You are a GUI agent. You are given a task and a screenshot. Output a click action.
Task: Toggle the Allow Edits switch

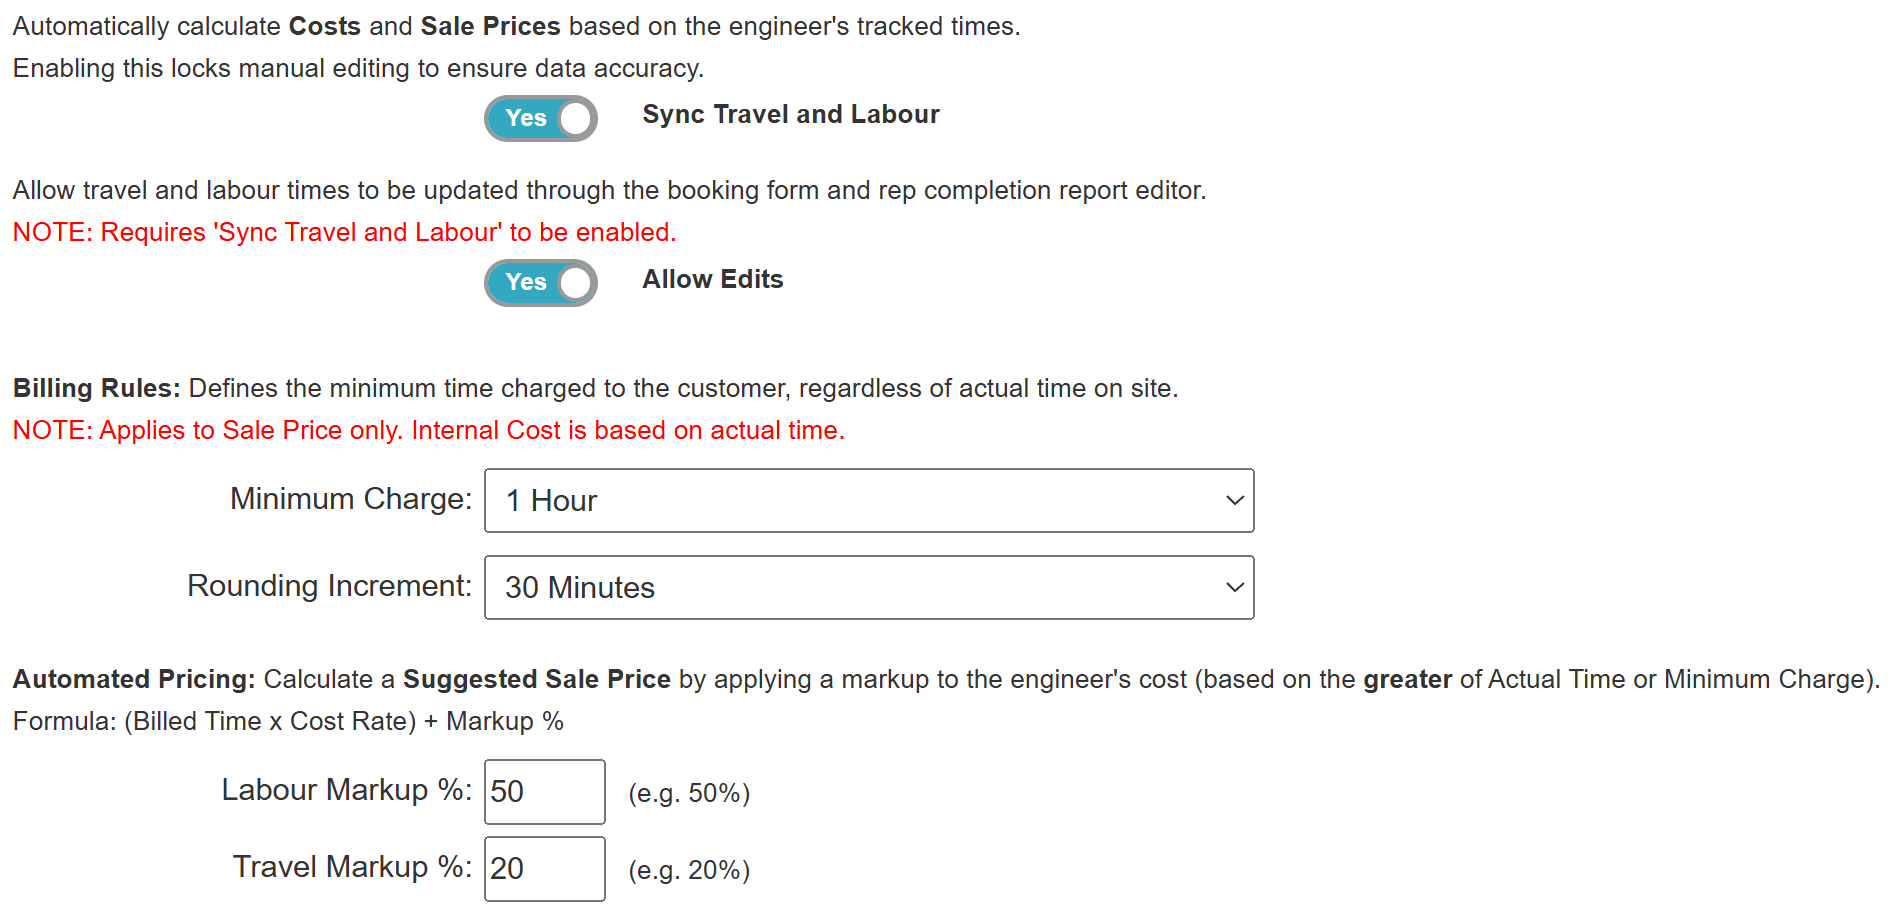click(540, 283)
